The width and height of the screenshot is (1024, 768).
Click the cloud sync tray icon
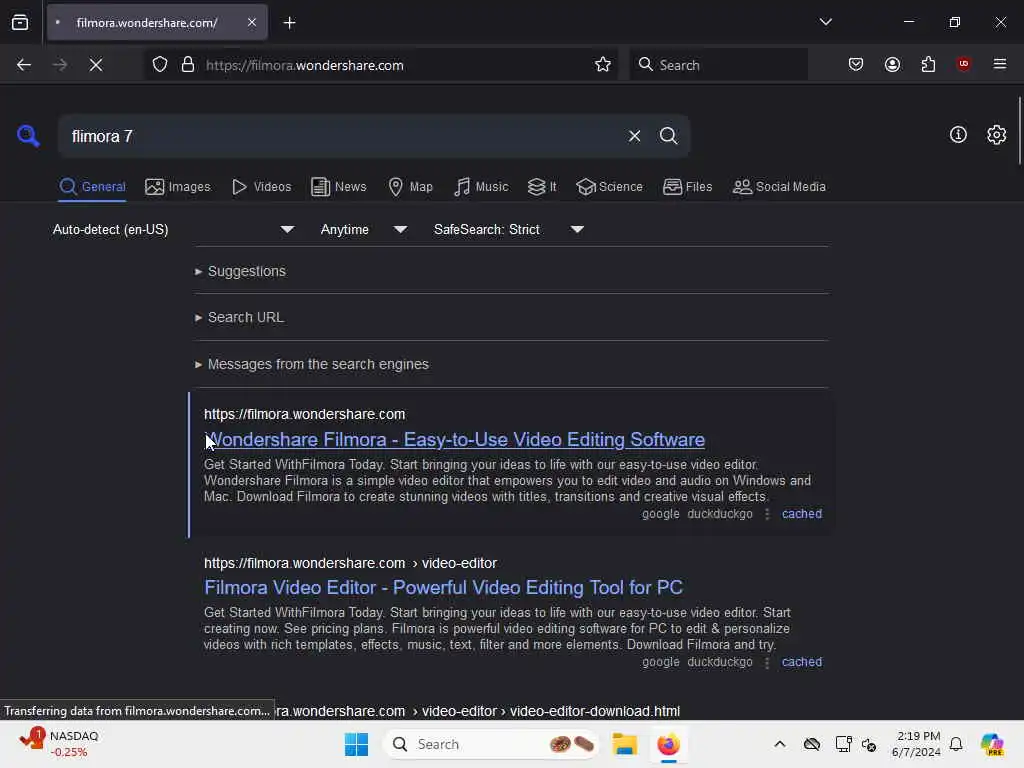[x=812, y=744]
